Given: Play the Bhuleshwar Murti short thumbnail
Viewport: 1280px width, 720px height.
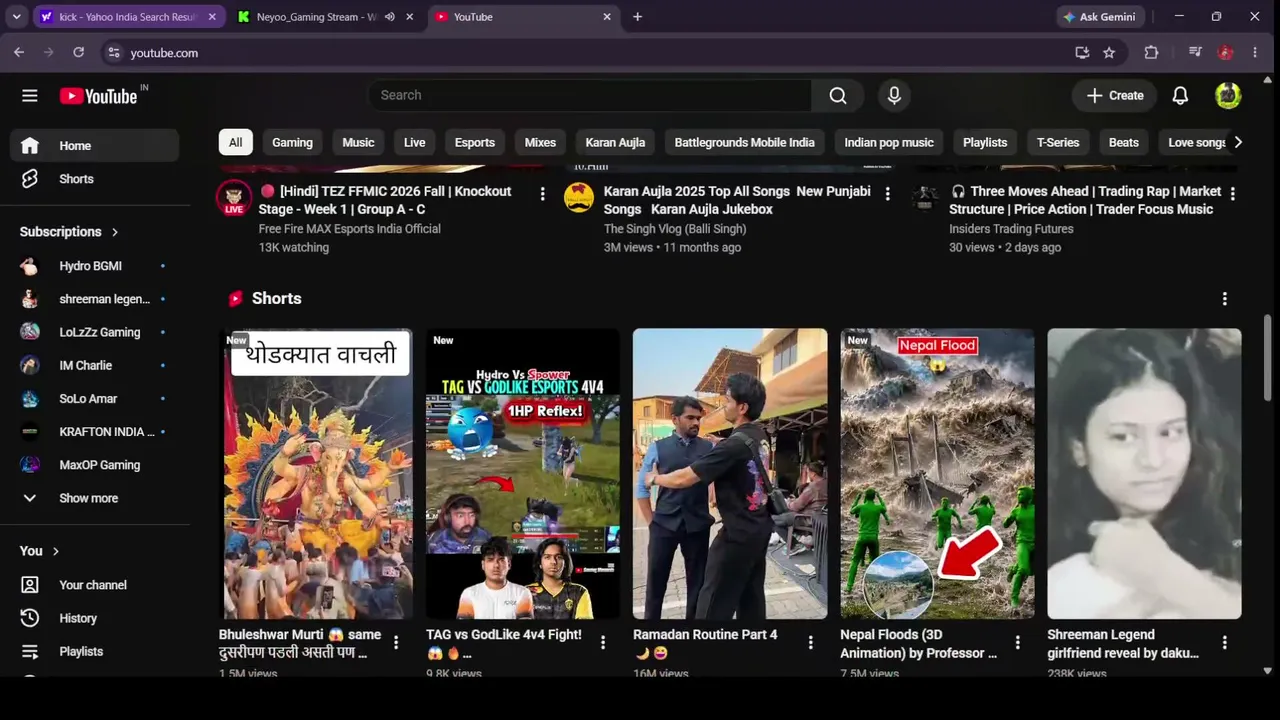Looking at the screenshot, I should (x=316, y=474).
